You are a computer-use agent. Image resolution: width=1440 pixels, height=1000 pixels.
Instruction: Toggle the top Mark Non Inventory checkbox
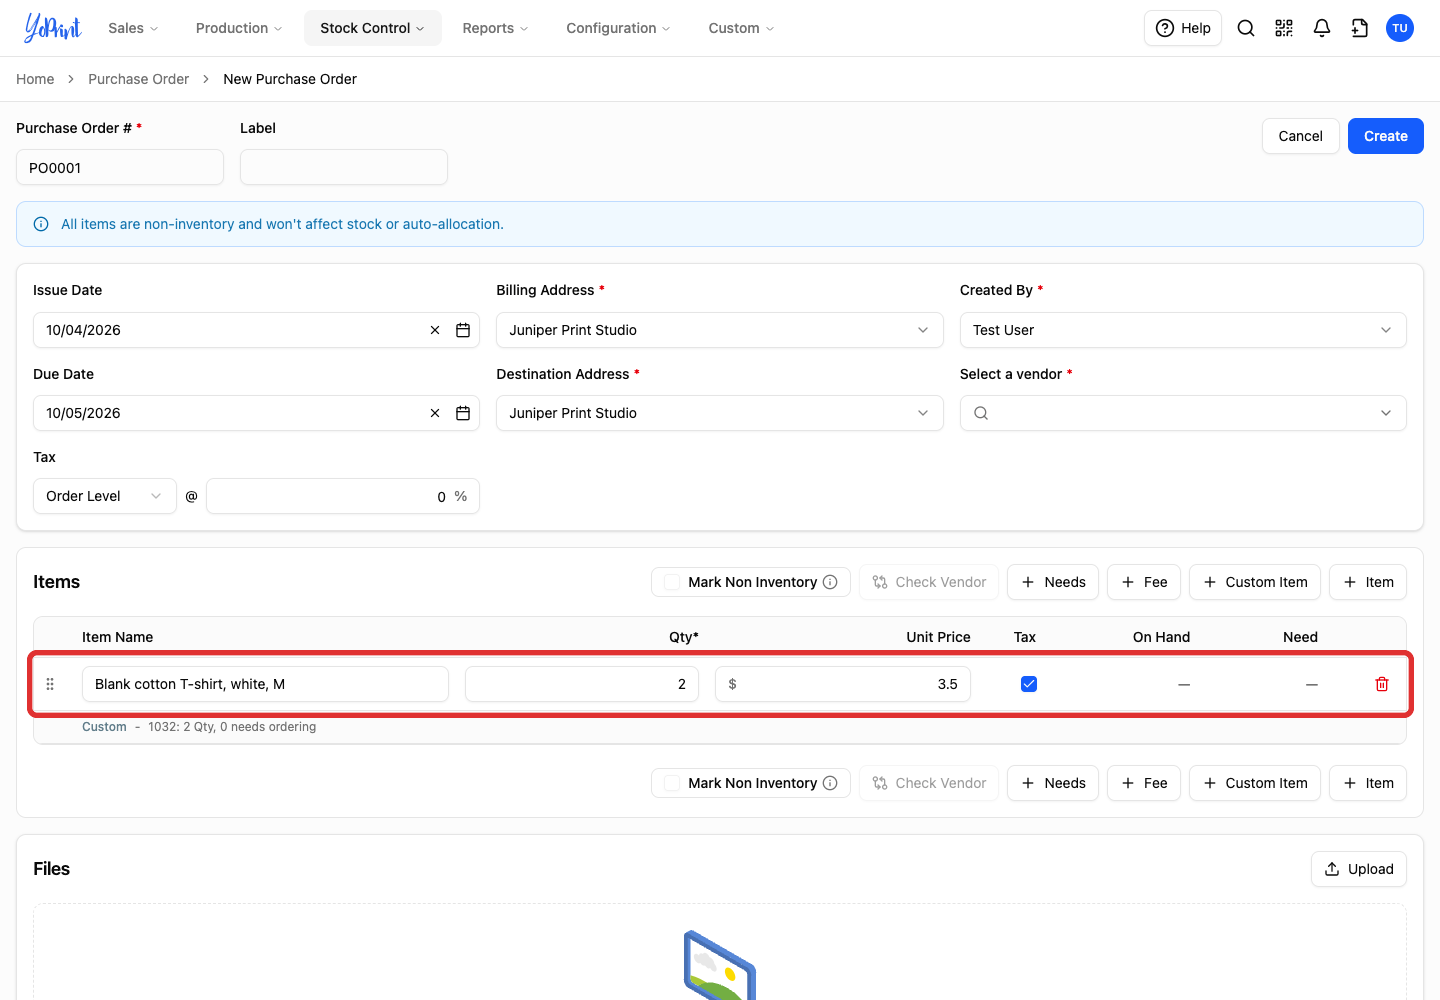(x=672, y=582)
